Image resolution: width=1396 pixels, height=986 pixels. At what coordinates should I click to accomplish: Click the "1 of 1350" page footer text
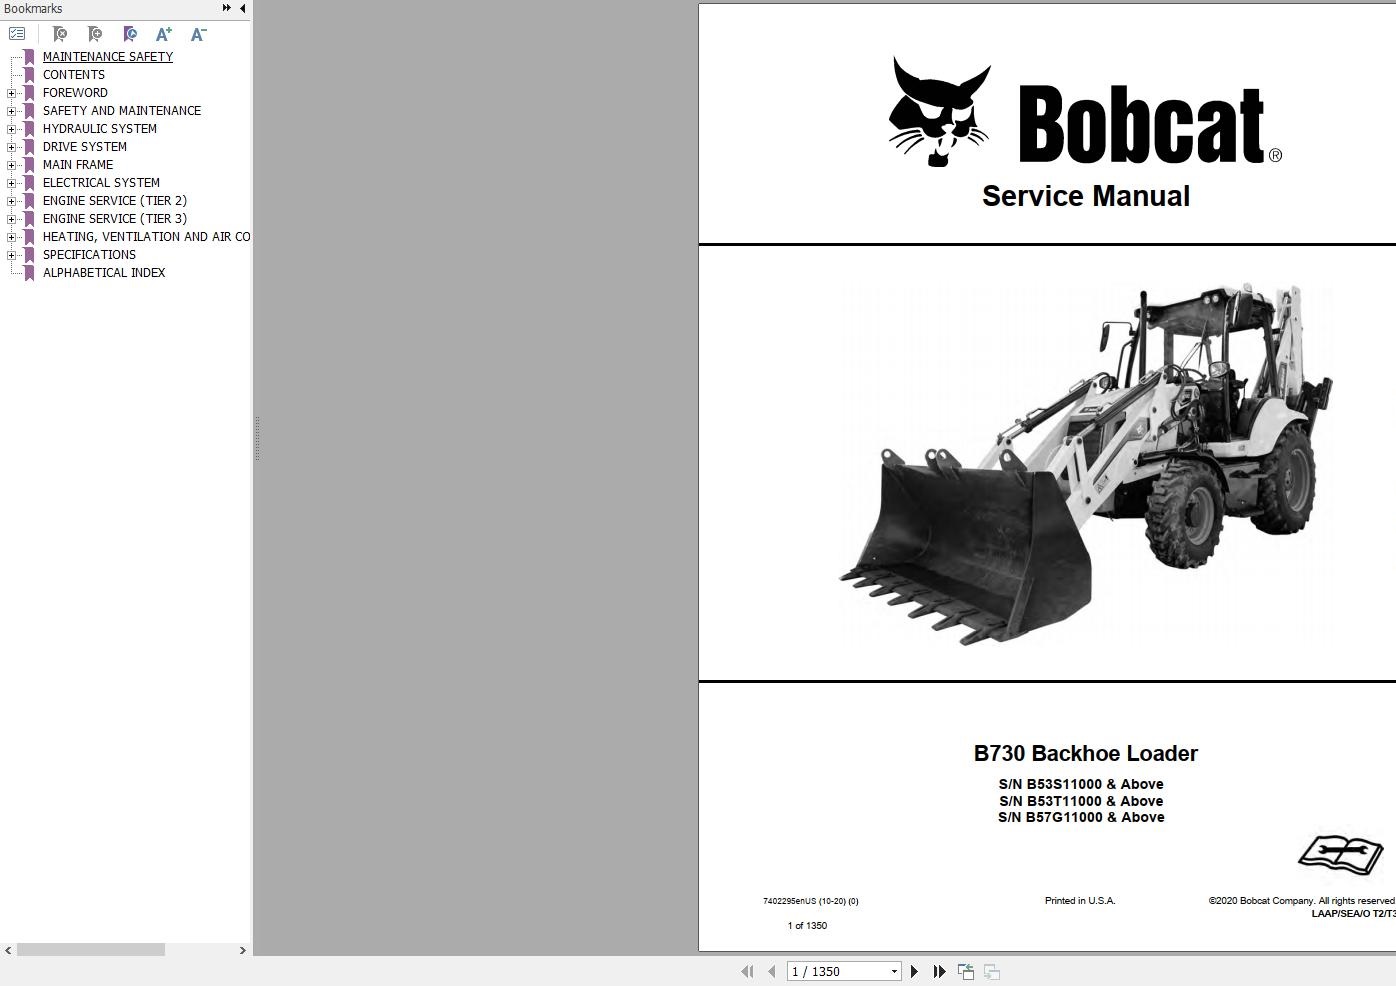point(807,925)
